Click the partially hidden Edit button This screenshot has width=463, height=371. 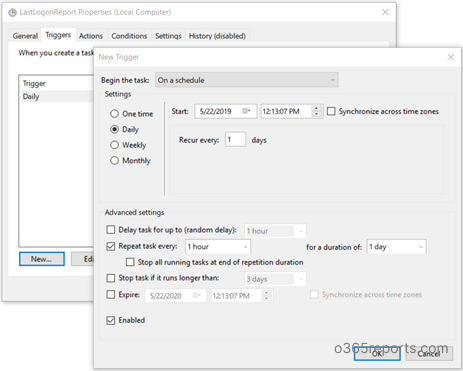point(83,259)
